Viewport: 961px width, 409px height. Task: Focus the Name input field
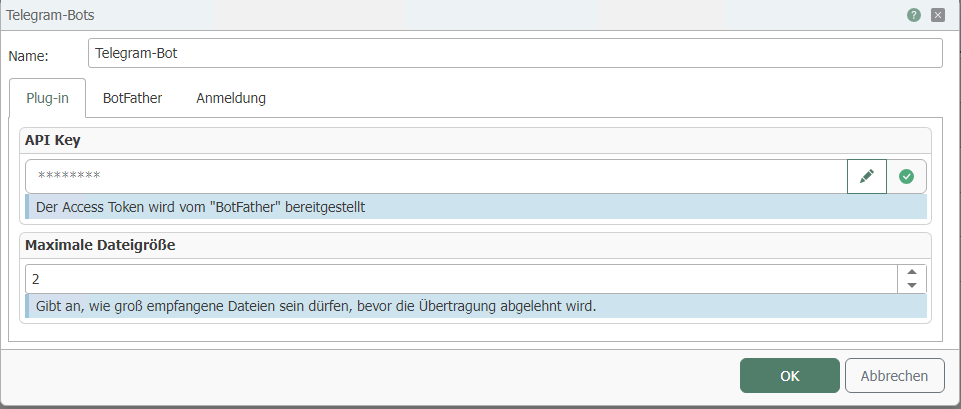pos(515,53)
